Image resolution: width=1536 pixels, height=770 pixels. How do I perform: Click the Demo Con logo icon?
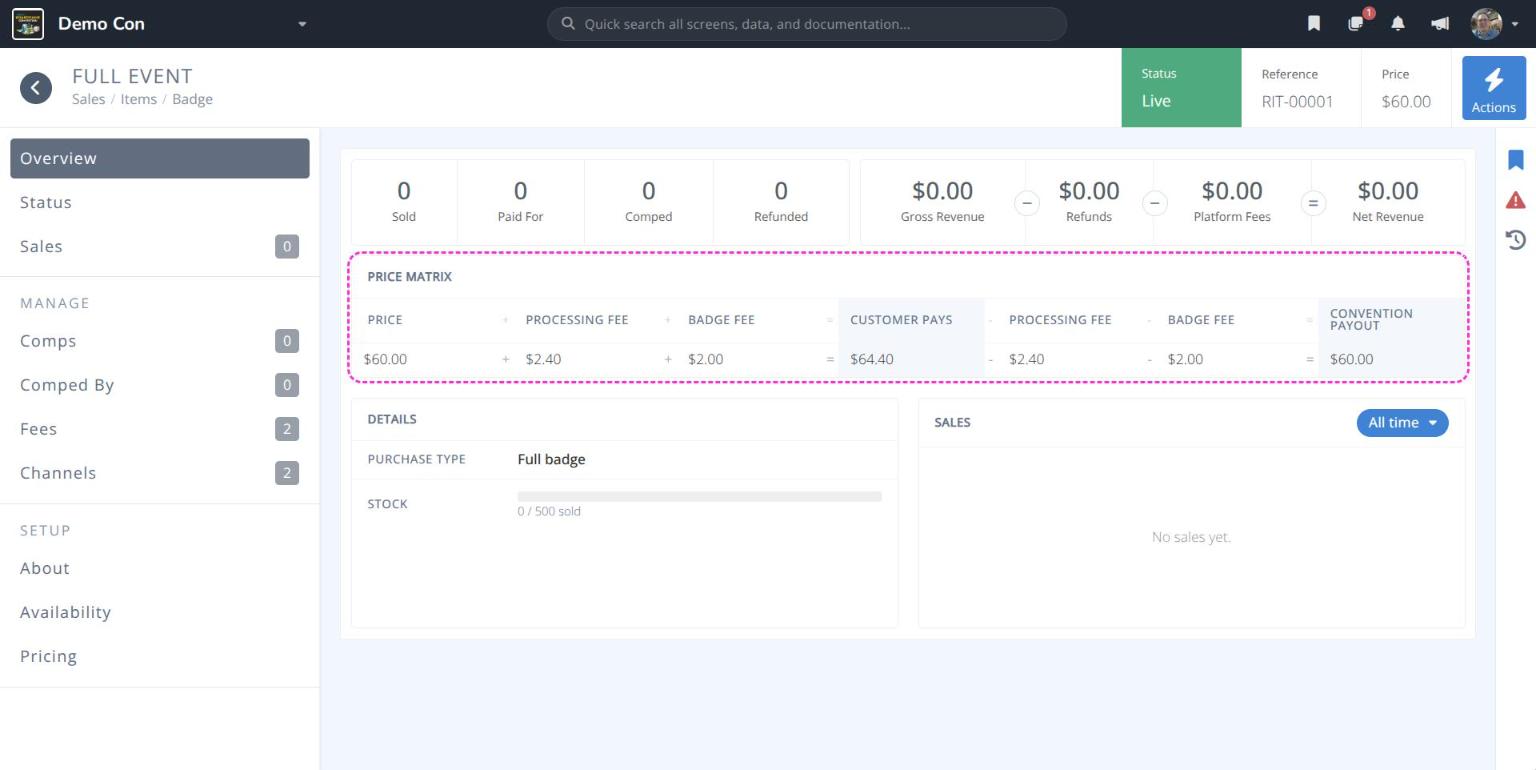pyautogui.click(x=27, y=24)
